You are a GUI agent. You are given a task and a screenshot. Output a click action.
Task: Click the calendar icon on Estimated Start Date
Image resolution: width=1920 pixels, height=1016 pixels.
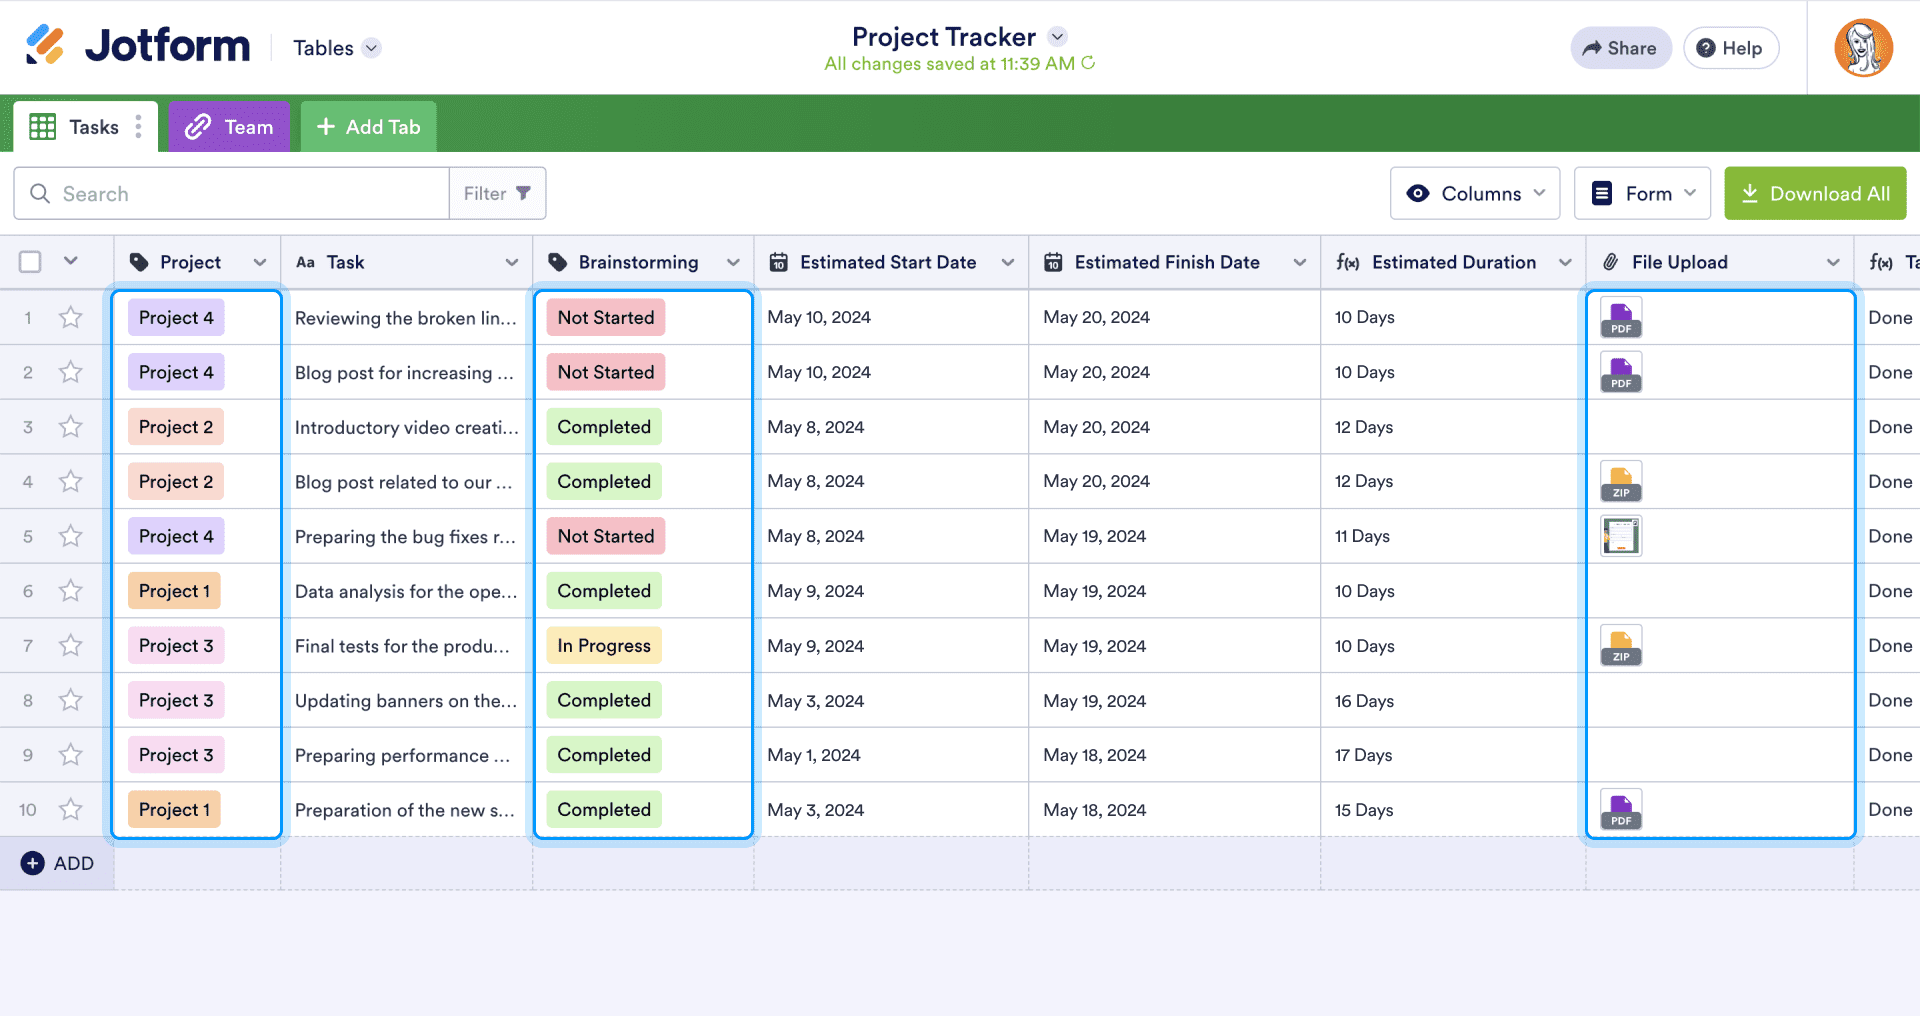779,262
